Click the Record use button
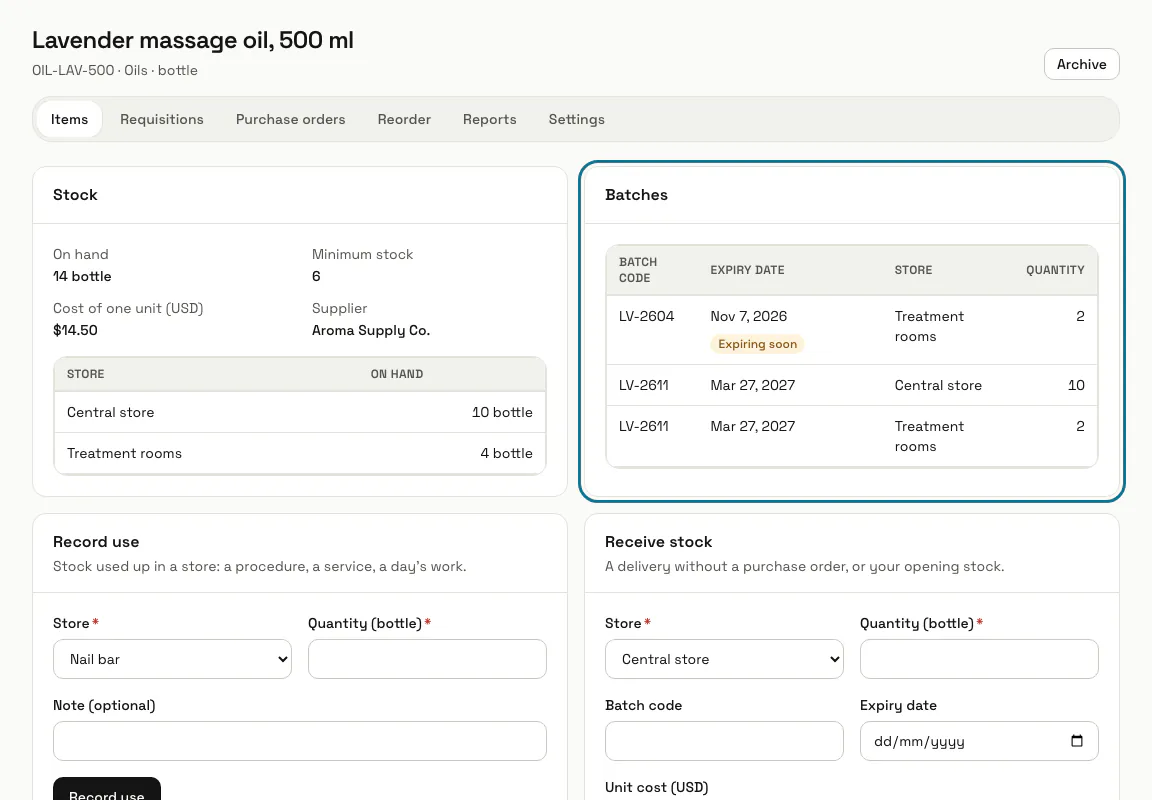The image size is (1152, 800). click(x=107, y=790)
